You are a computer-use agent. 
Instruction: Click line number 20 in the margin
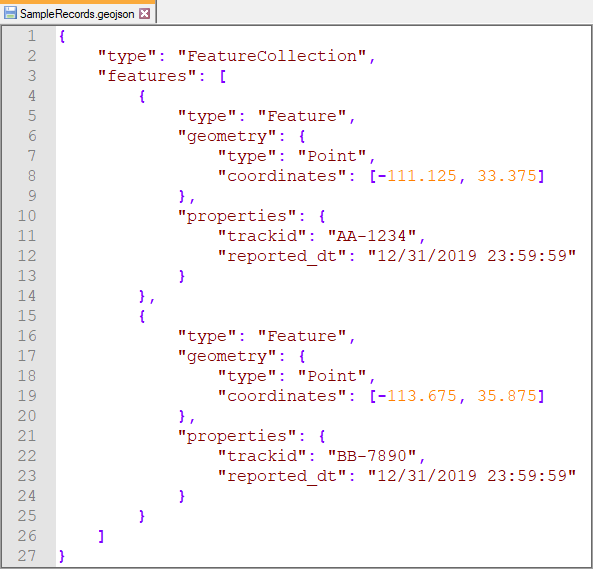point(27,416)
